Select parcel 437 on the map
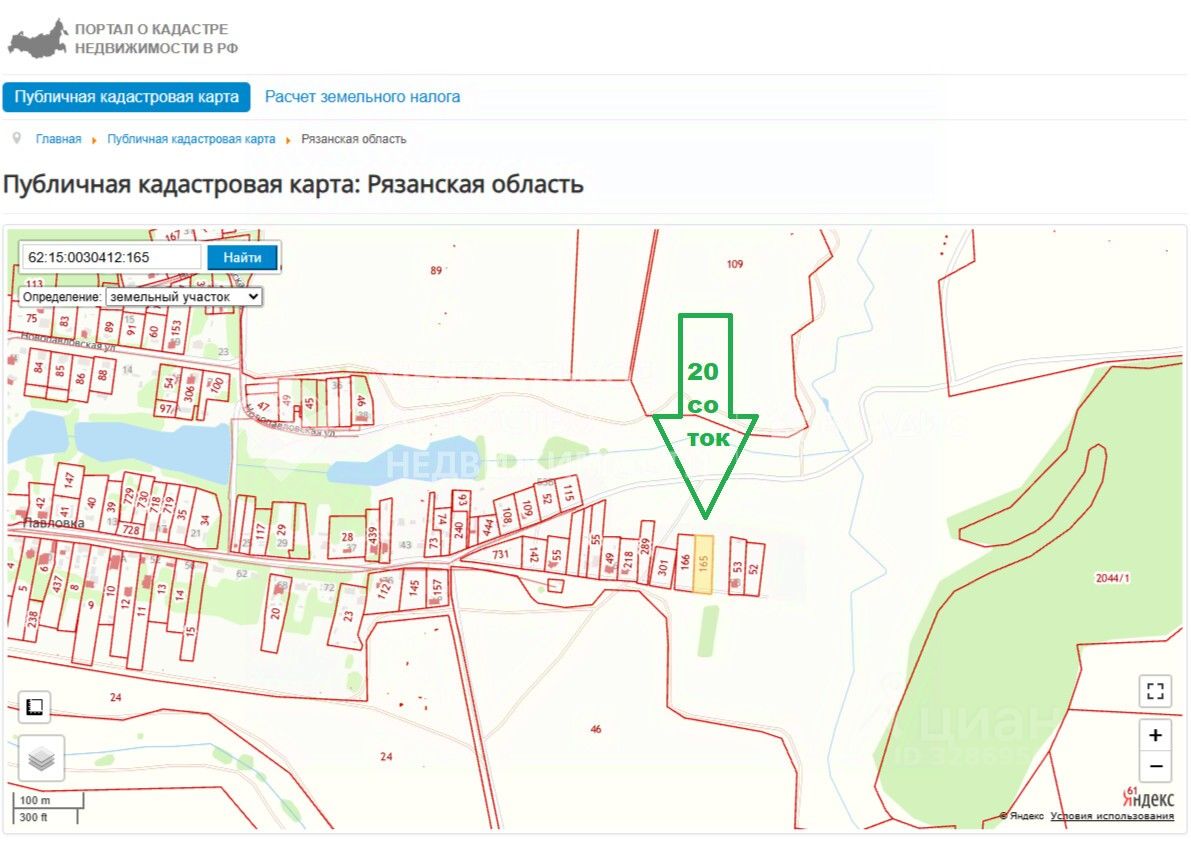Screen dimensions: 1191x846 (57, 584)
